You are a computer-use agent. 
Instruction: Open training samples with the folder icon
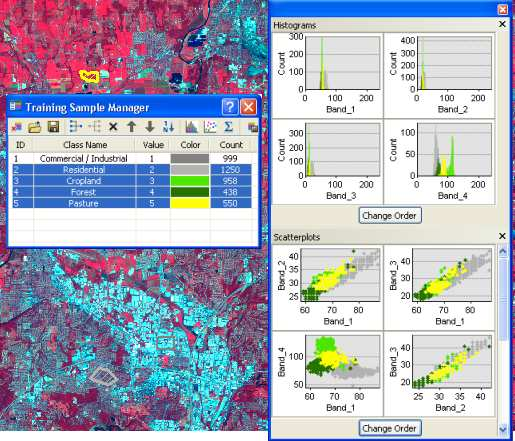[x=35, y=127]
